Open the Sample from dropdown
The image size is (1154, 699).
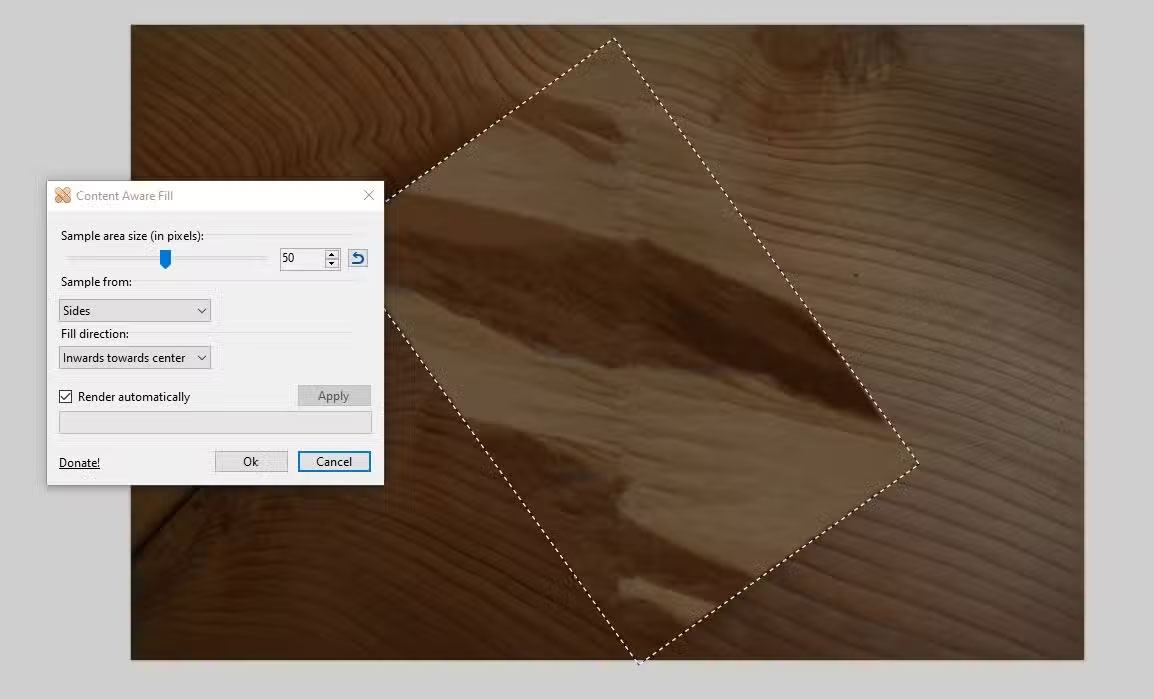tap(135, 311)
